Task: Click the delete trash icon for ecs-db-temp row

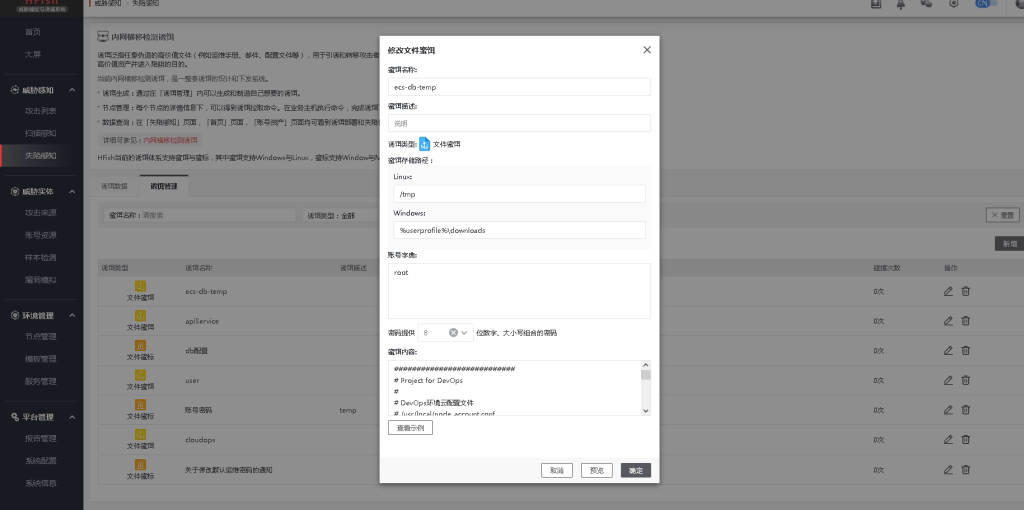Action: point(966,291)
